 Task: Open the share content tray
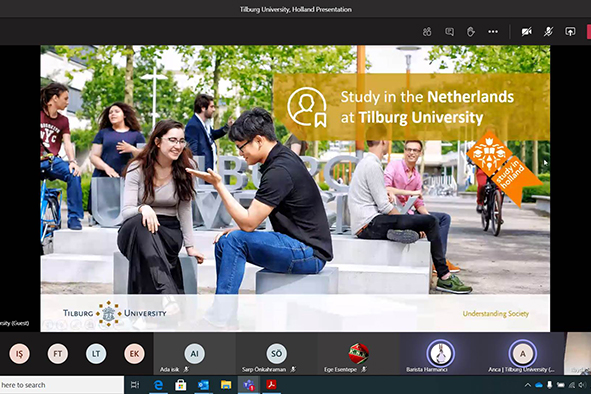pyautogui.click(x=570, y=32)
